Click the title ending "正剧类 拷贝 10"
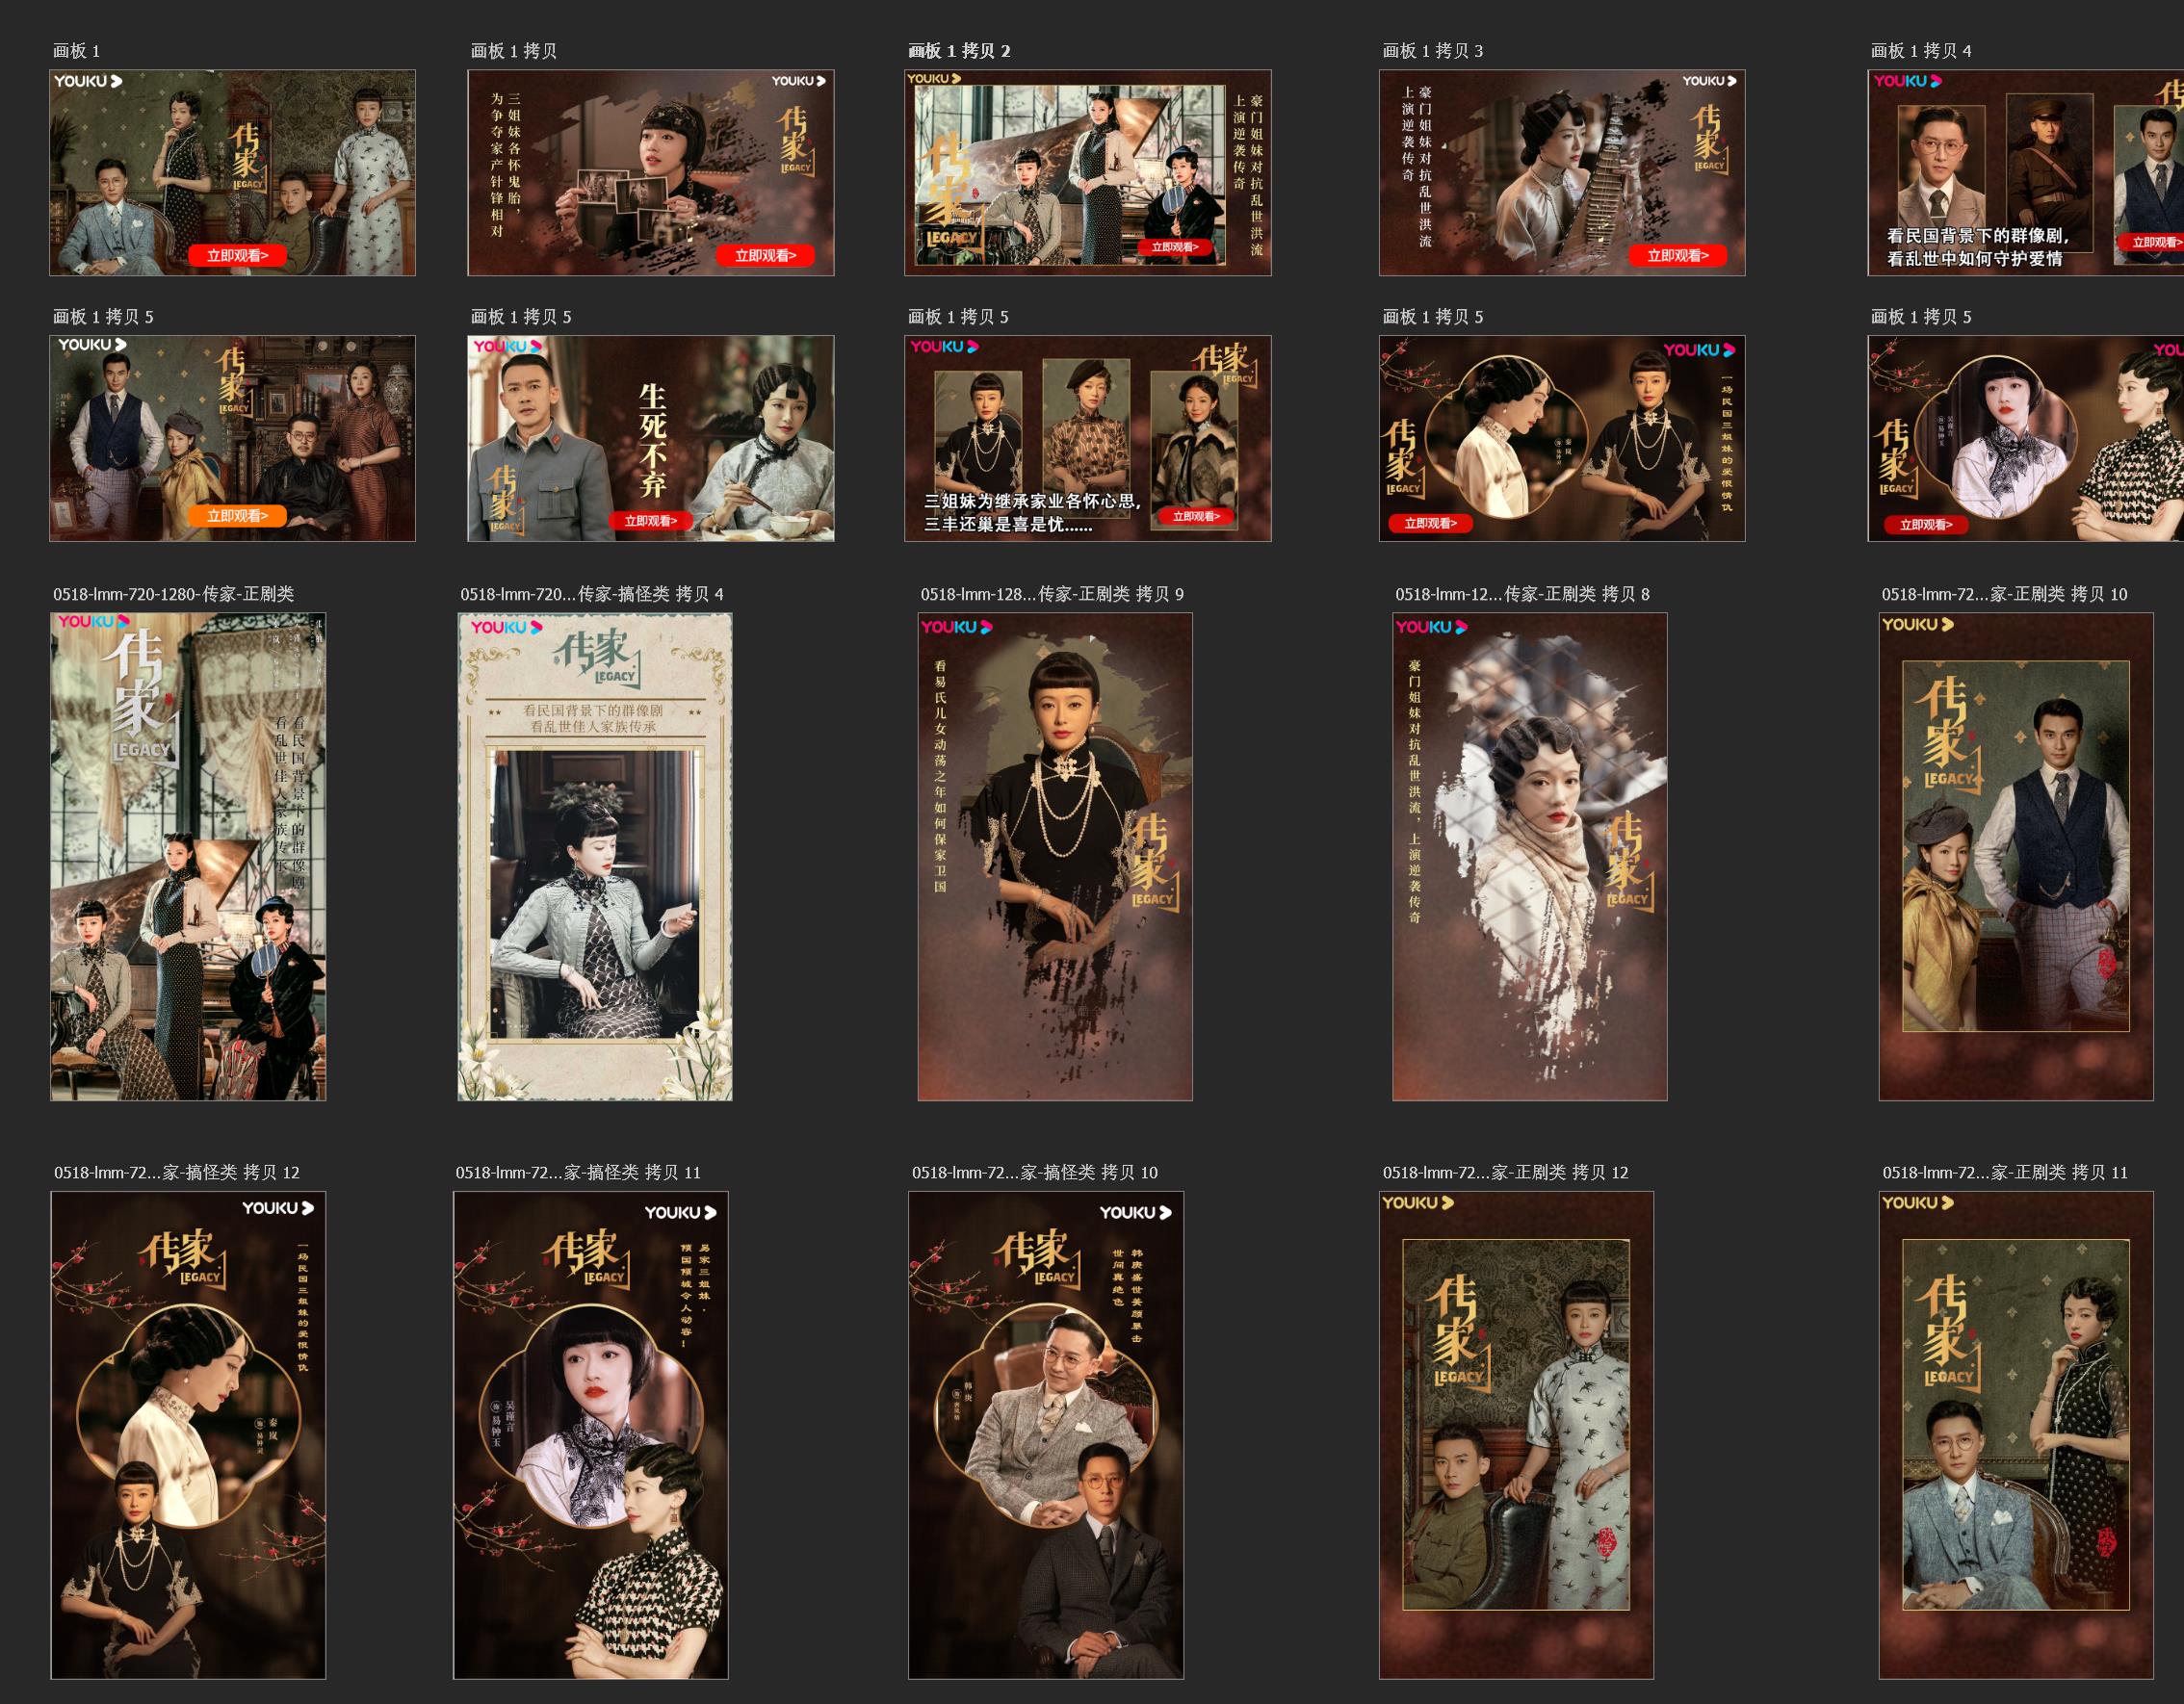This screenshot has width=2184, height=1704. [2004, 594]
